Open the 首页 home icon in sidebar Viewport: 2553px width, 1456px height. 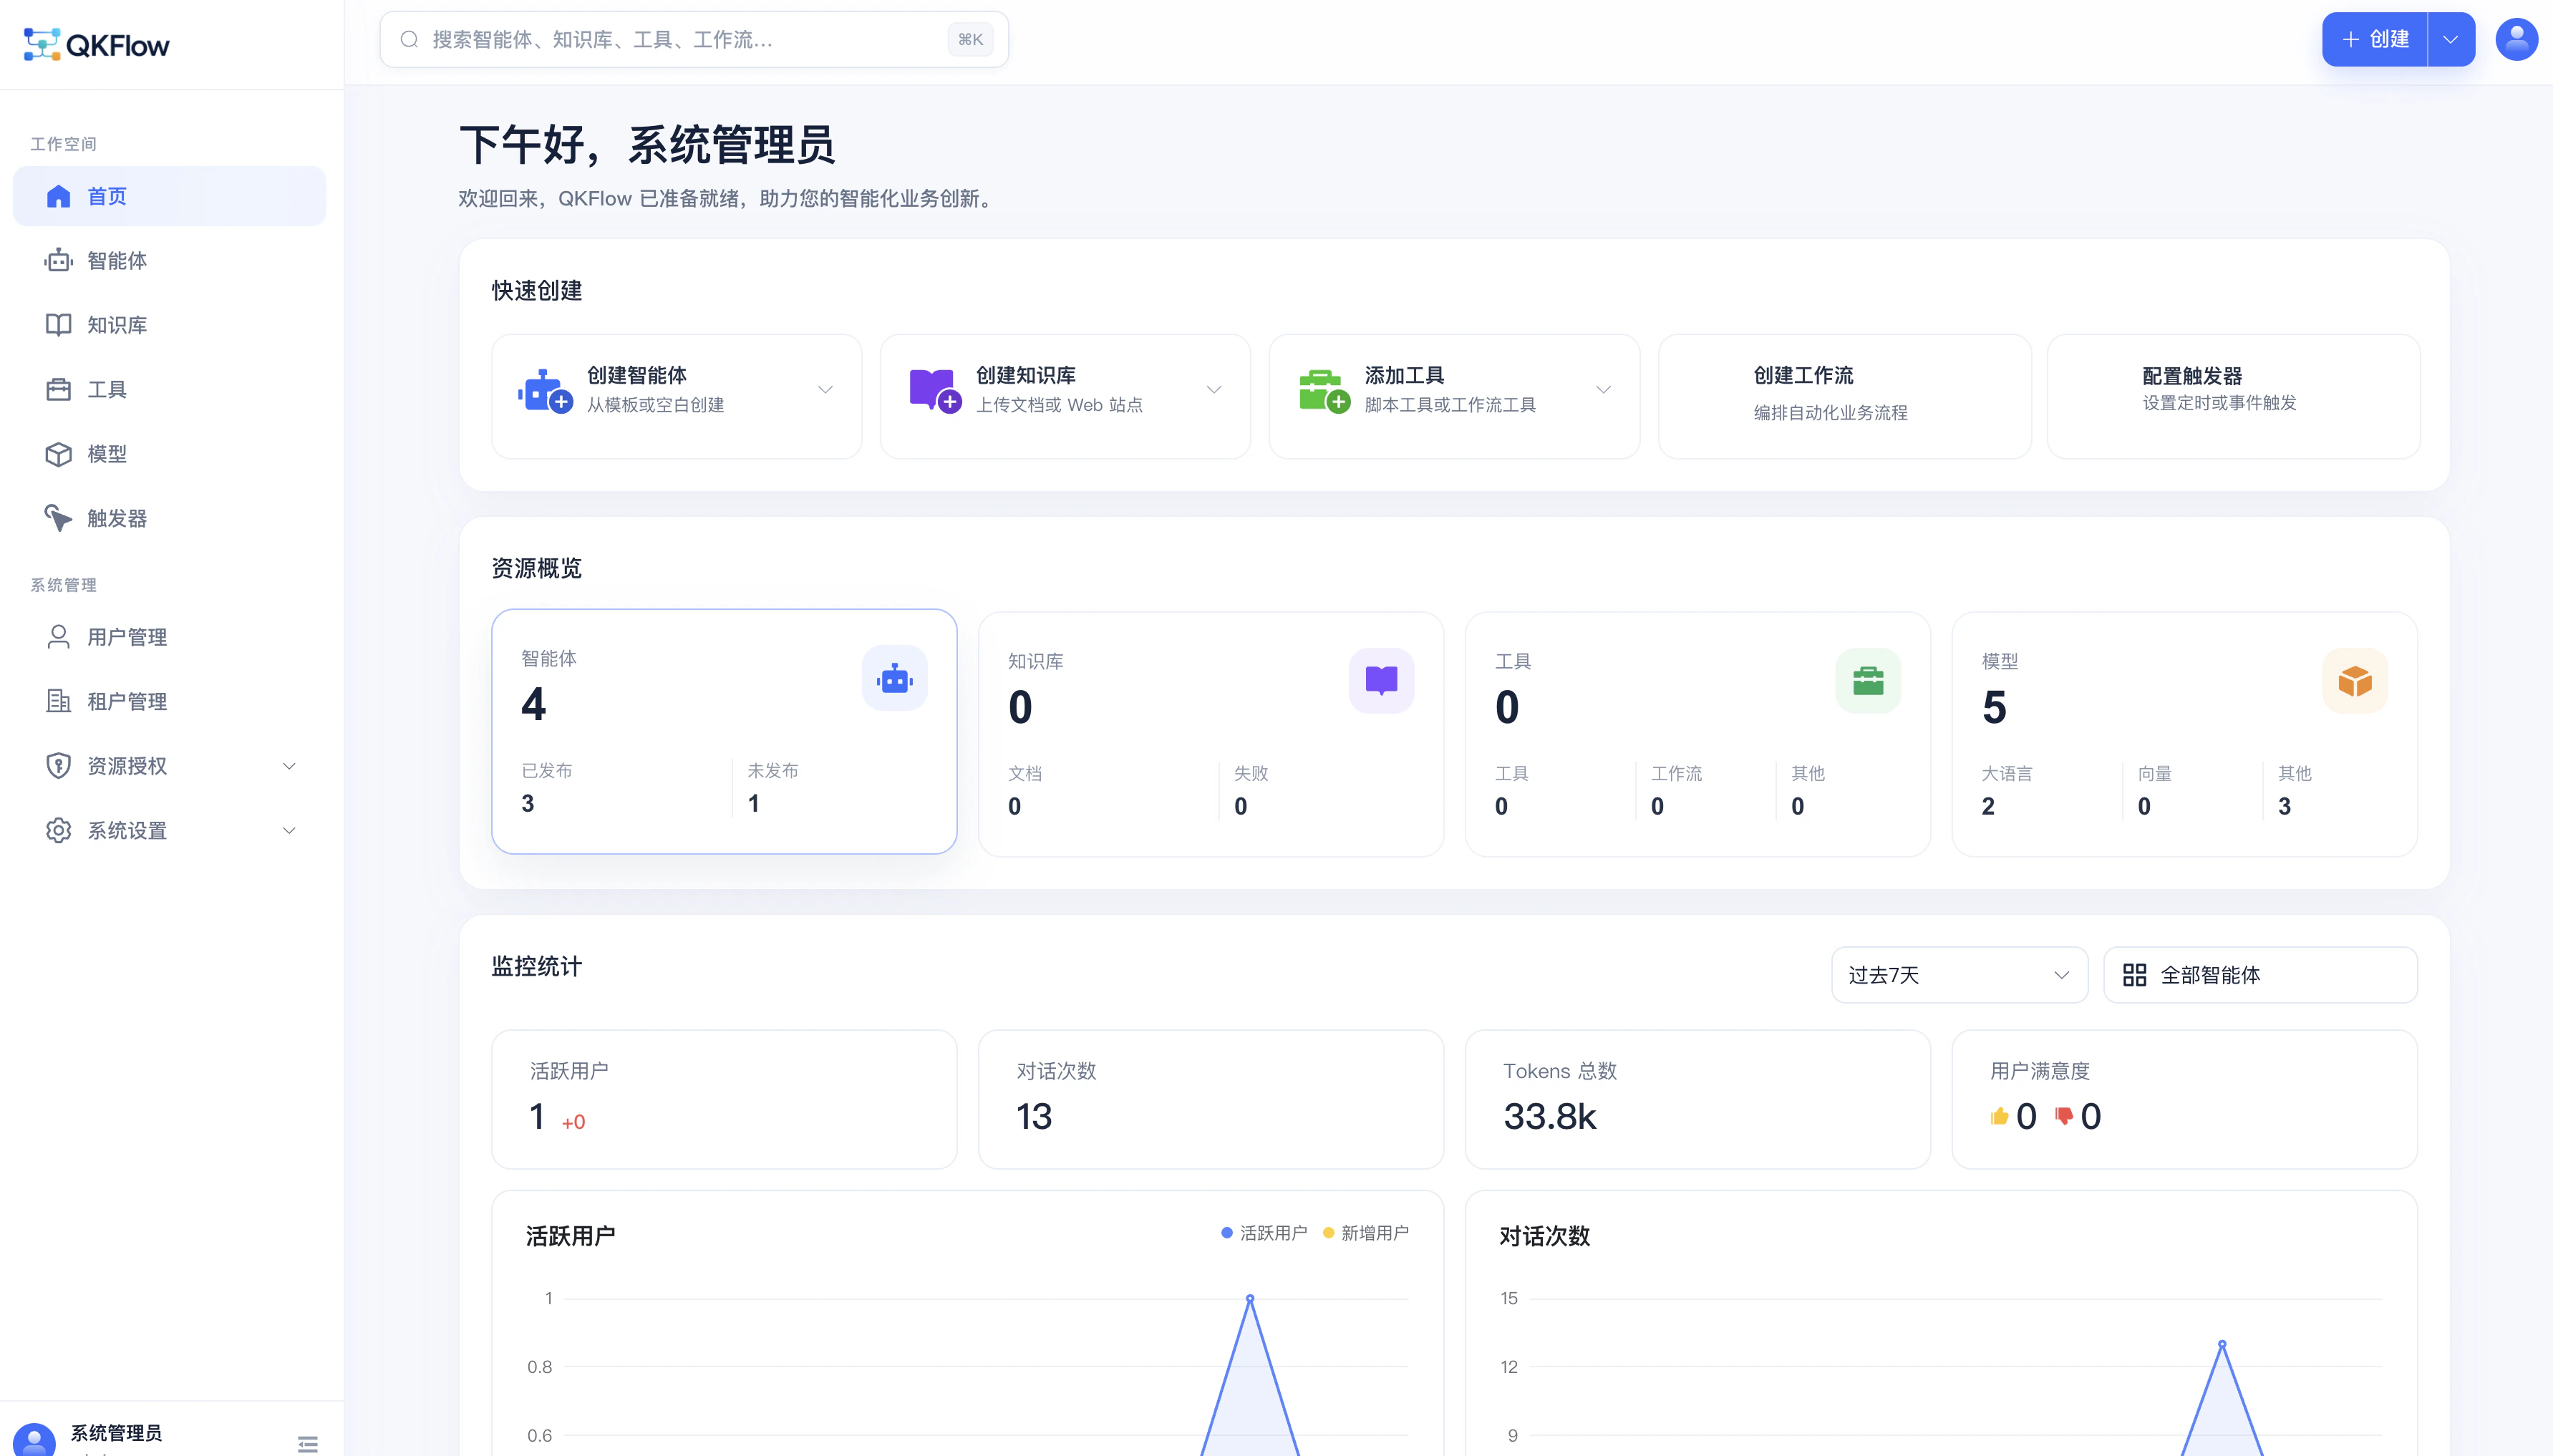59,196
